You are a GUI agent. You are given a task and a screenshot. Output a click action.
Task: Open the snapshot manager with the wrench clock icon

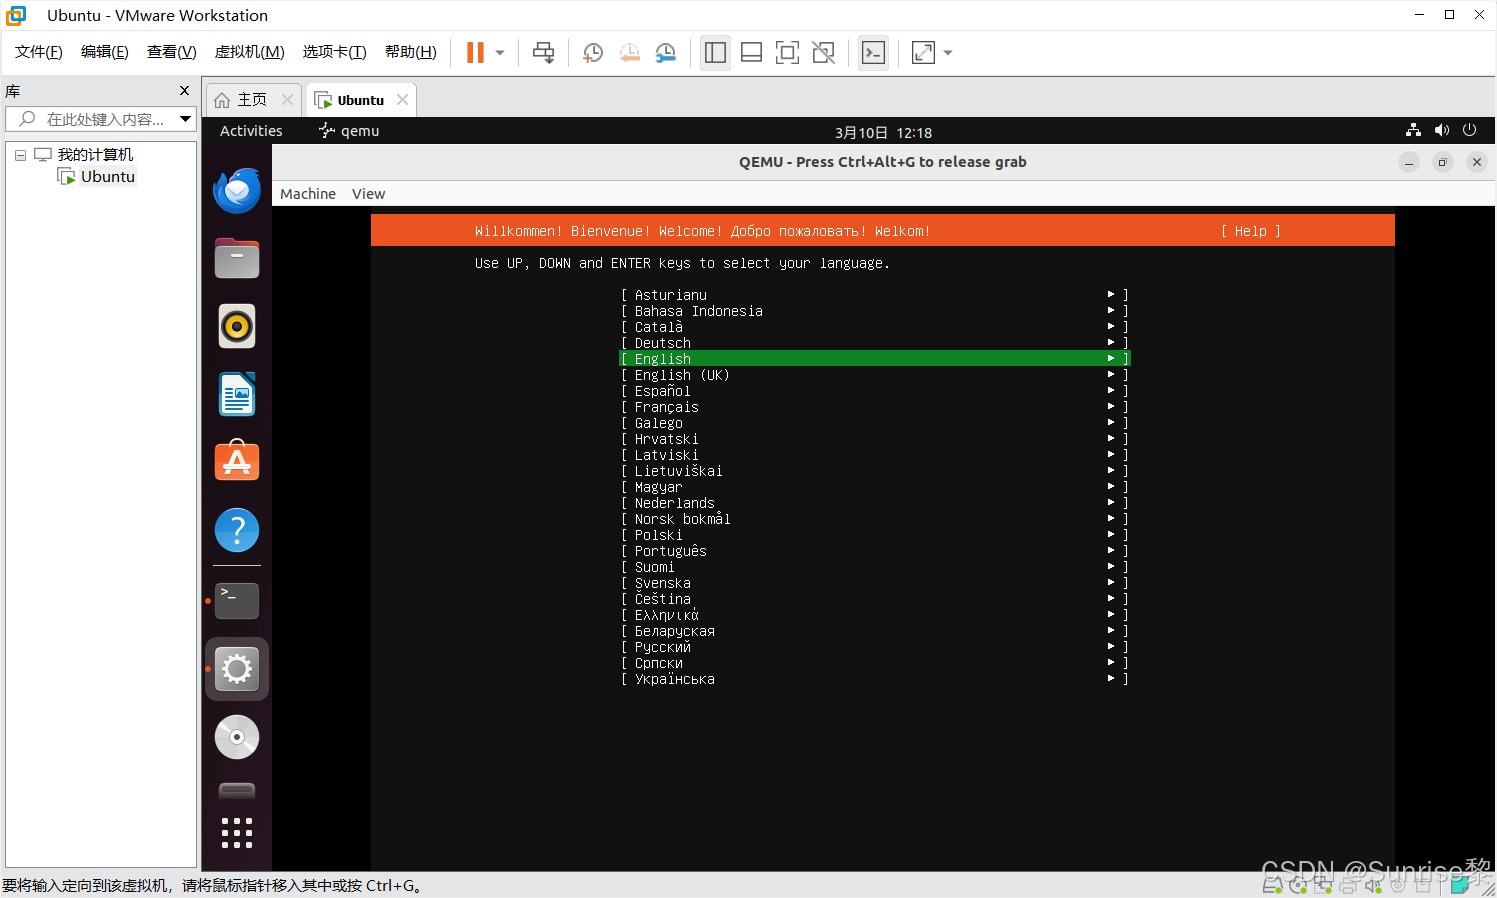666,53
